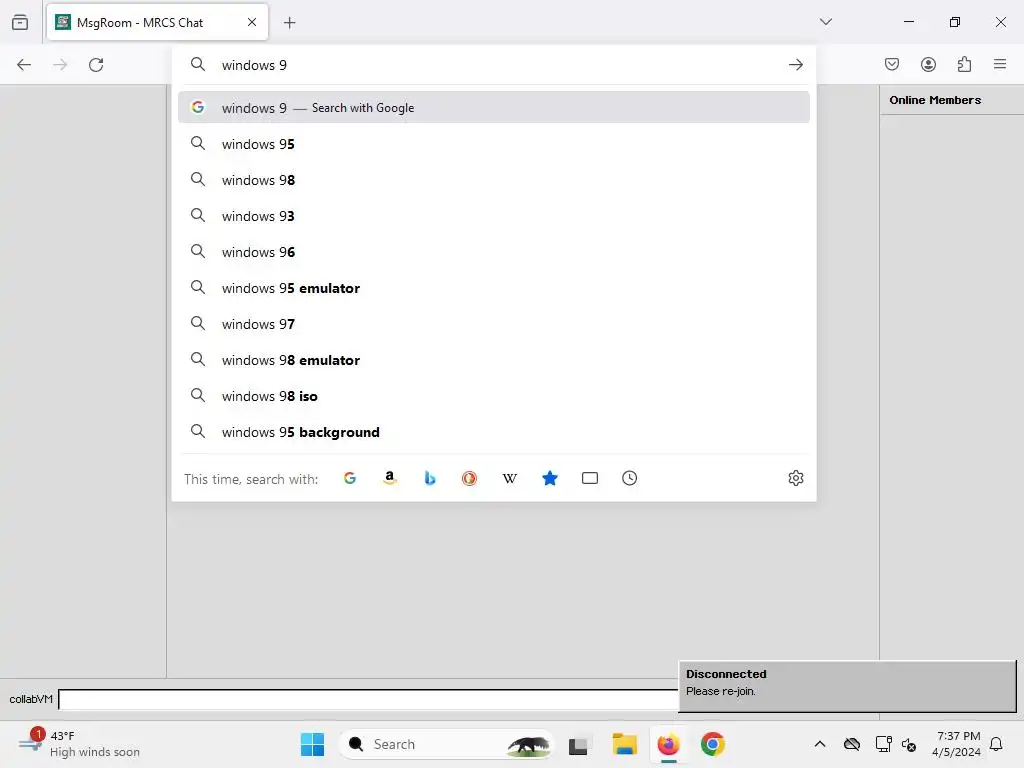Choose the windows 96 suggestion
The height and width of the screenshot is (768, 1024).
click(x=494, y=251)
